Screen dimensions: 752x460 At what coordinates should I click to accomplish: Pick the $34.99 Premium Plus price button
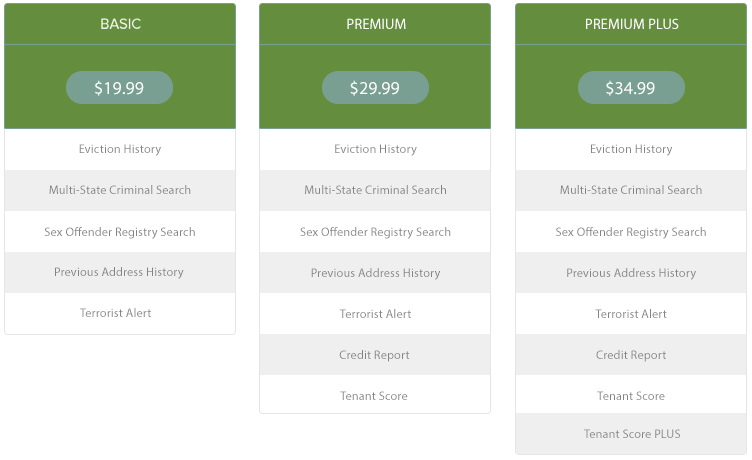point(631,88)
